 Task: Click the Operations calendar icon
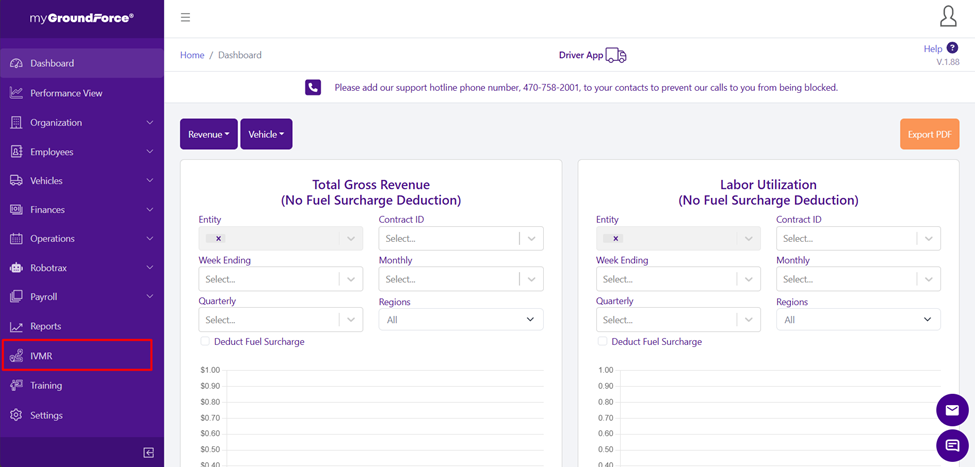point(16,239)
